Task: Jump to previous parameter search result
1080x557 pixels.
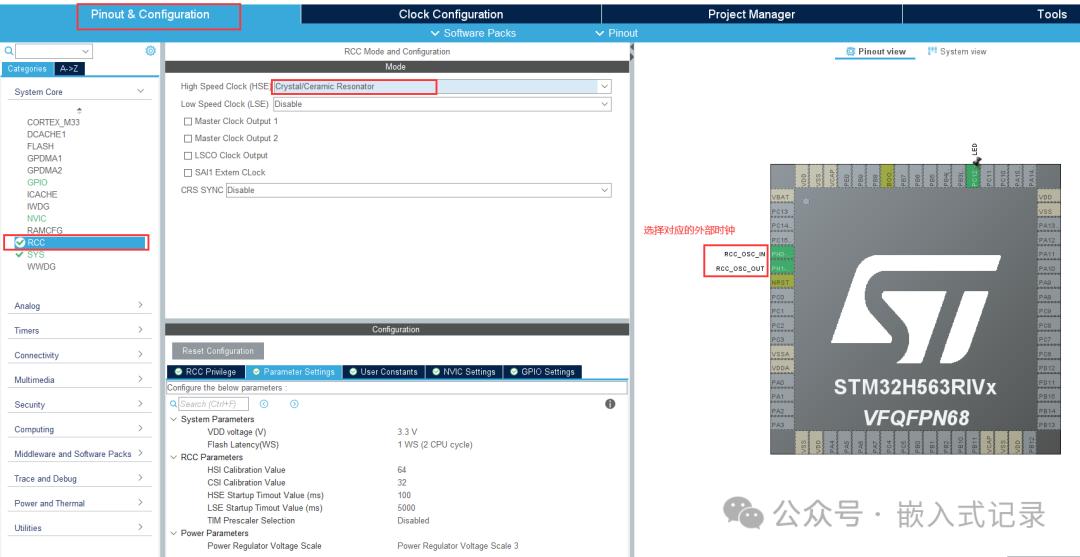Action: [x=264, y=404]
